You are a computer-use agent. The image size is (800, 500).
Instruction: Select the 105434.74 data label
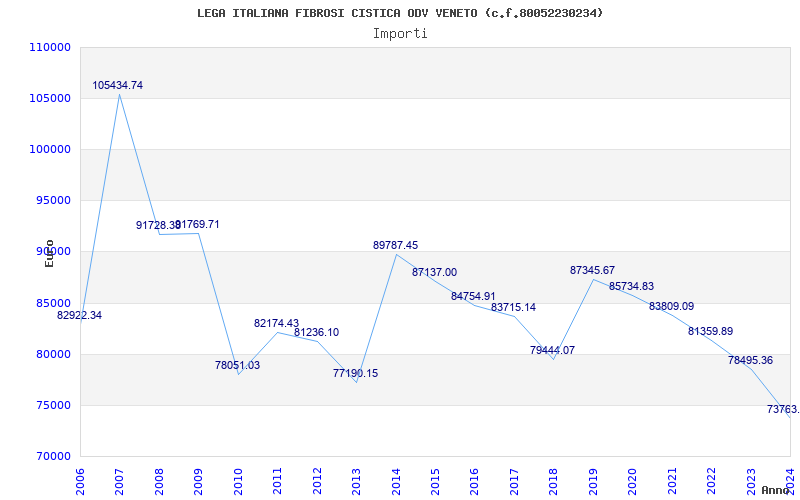point(117,86)
